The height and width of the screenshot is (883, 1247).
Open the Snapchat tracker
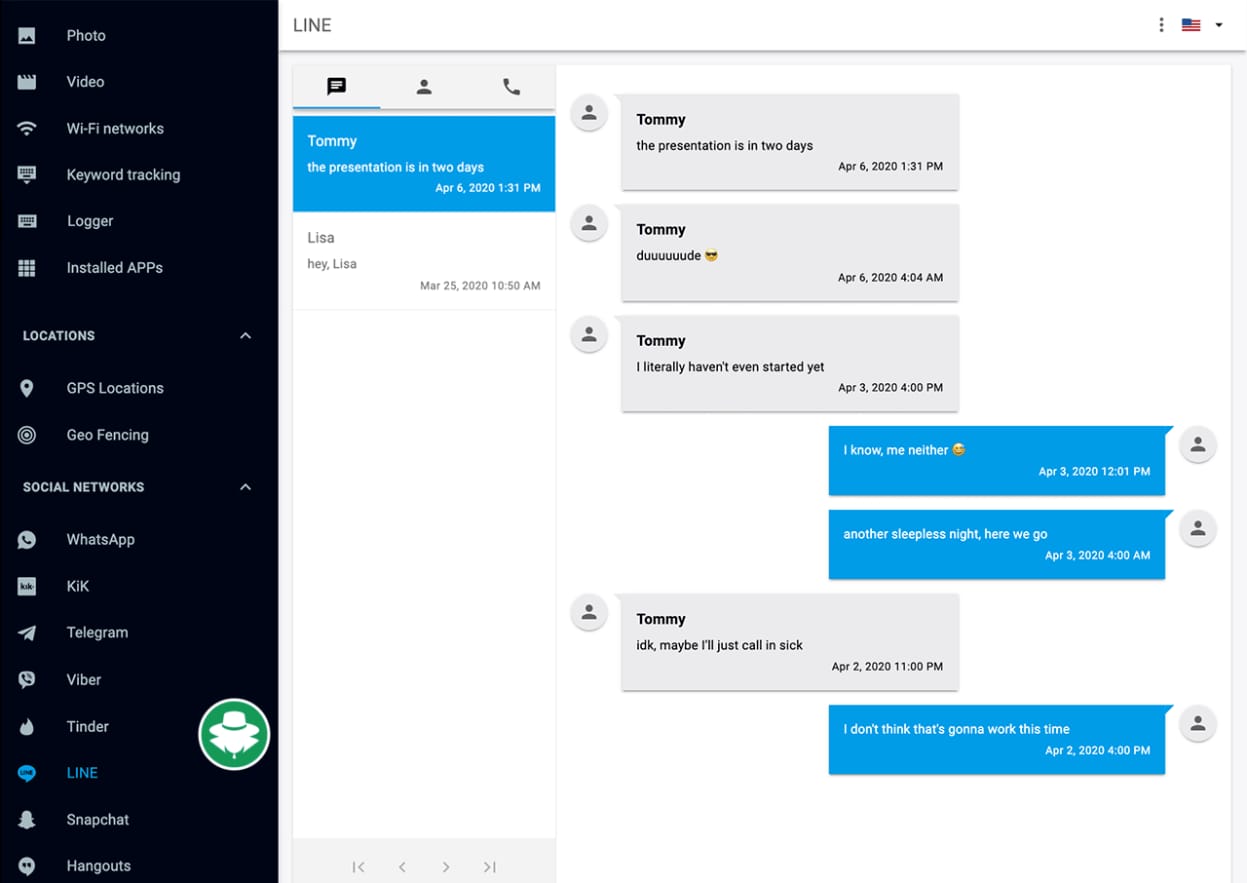[x=97, y=819]
